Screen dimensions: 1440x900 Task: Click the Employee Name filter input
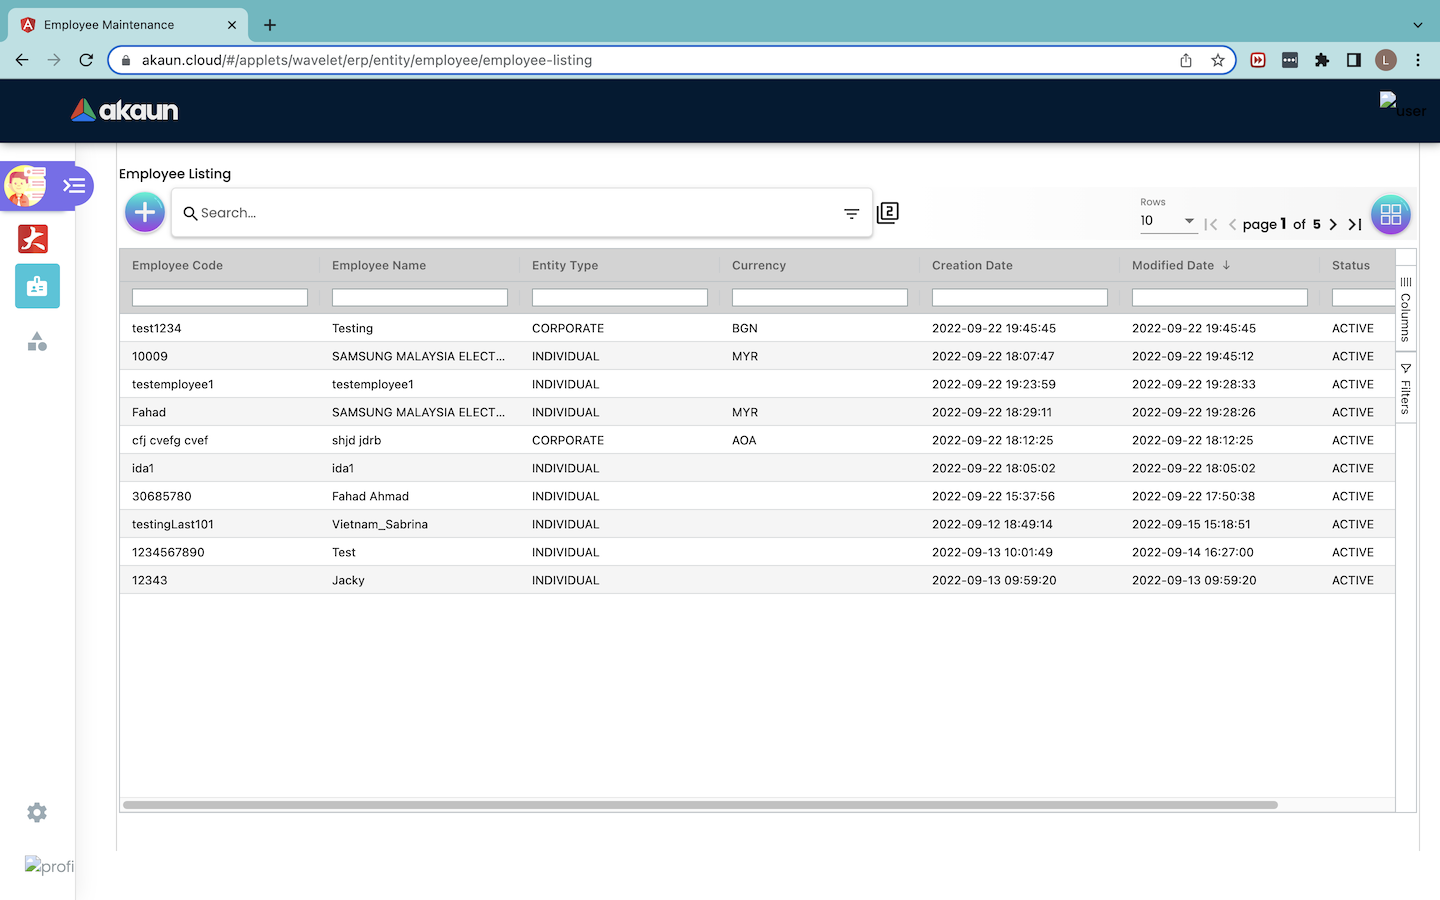tap(419, 297)
